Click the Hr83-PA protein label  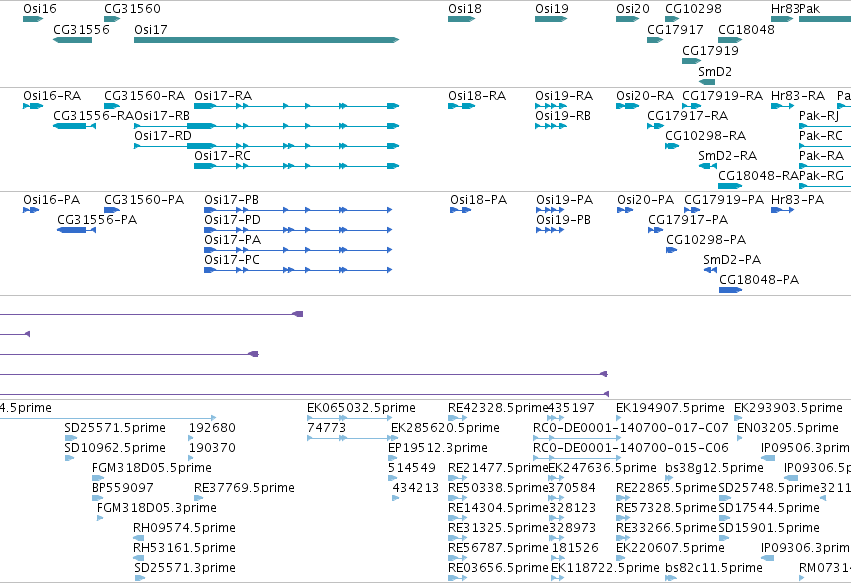click(797, 200)
